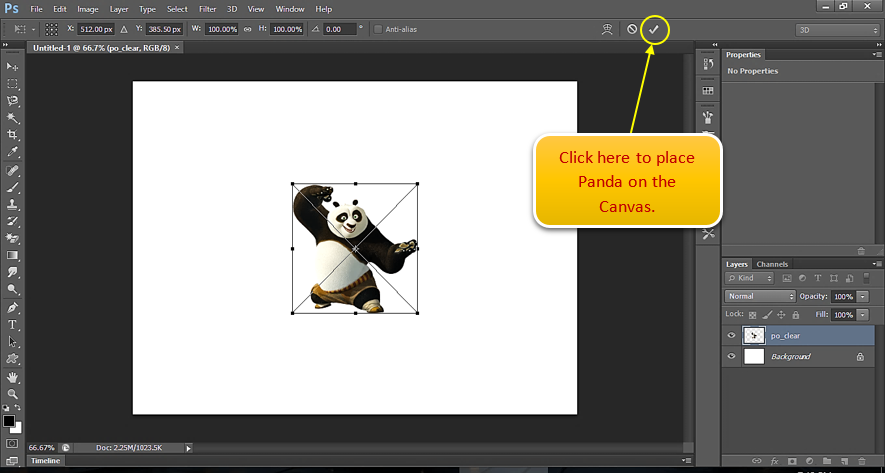The image size is (885, 473).
Task: Select the Path Selection tool
Action: [12, 341]
